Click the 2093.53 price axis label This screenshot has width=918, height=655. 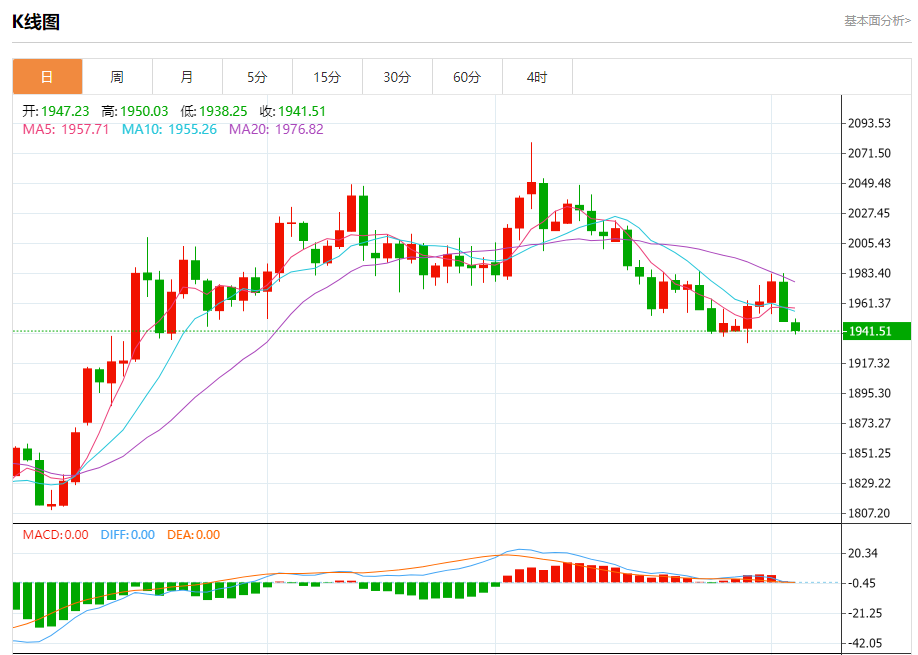(x=869, y=124)
